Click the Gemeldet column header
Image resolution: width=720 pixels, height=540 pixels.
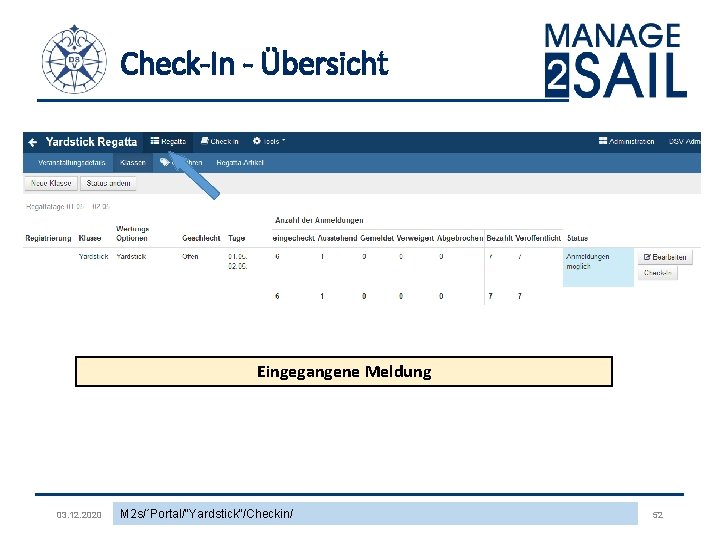click(x=377, y=238)
